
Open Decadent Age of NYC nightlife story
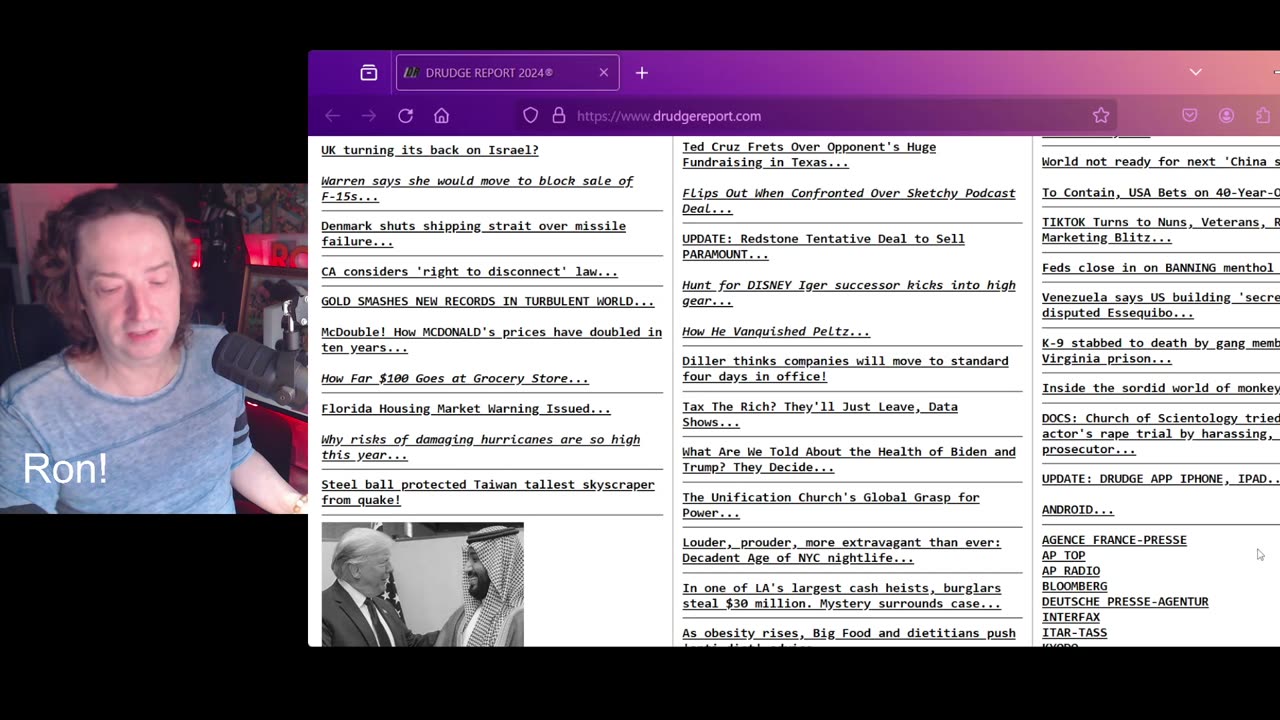[x=841, y=550]
